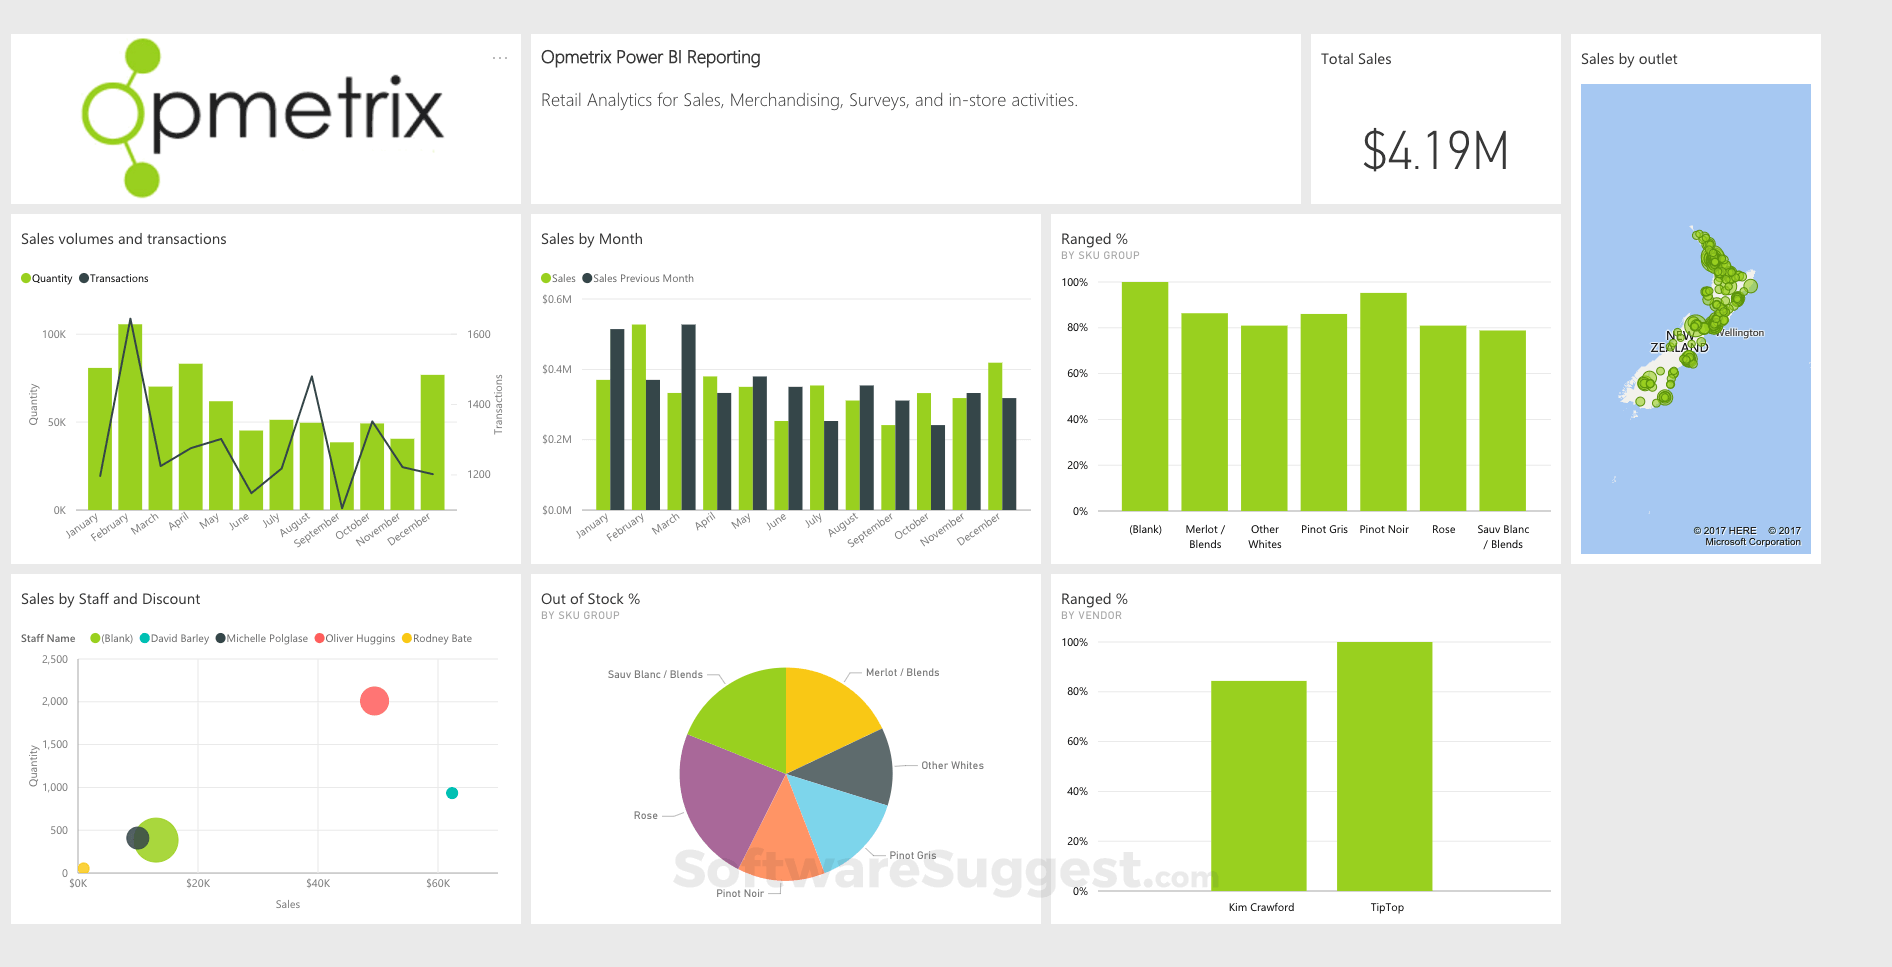Screen dimensions: 1892x967
Task: Select the Kim Crawford vendor bar
Action: pos(1259,786)
